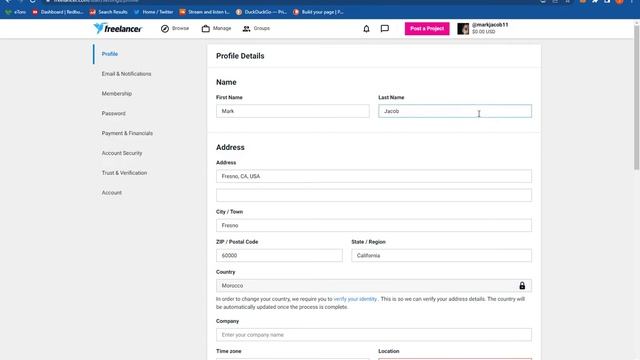
Task: Click the Manage briefcase icon
Action: point(206,29)
